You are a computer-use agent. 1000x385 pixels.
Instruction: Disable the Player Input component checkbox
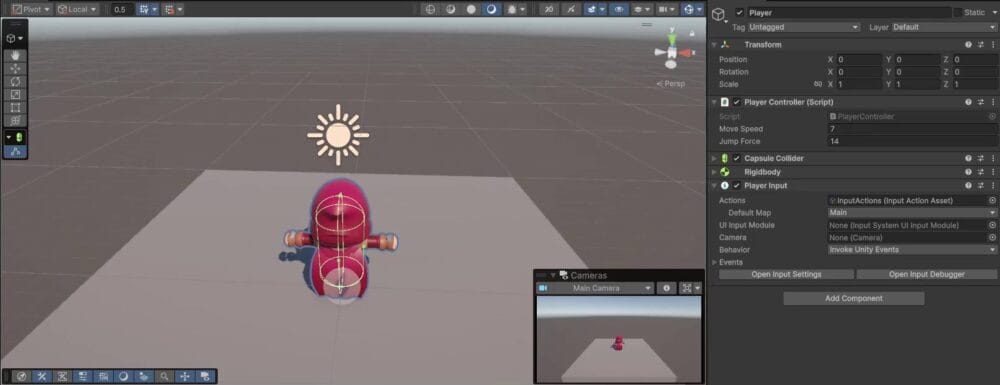[x=737, y=186]
